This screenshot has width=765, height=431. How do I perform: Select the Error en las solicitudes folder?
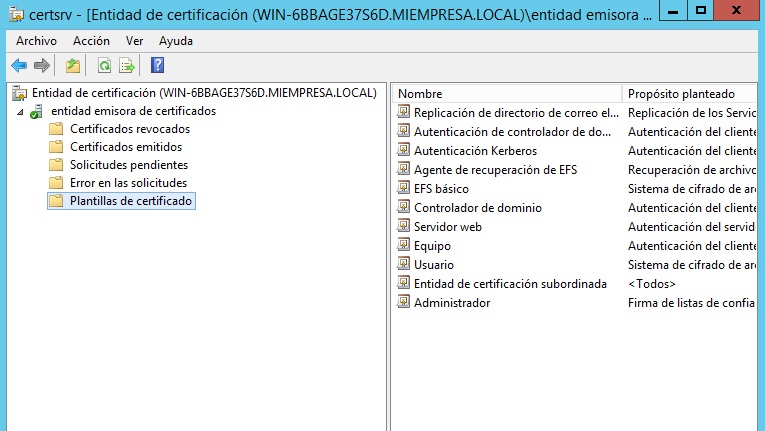coord(127,183)
